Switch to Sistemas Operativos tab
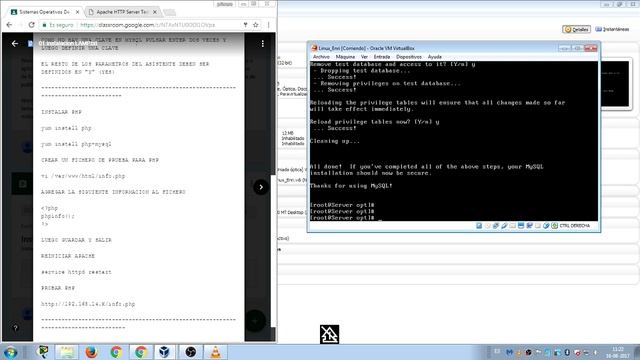The image size is (640, 360). coord(44,12)
